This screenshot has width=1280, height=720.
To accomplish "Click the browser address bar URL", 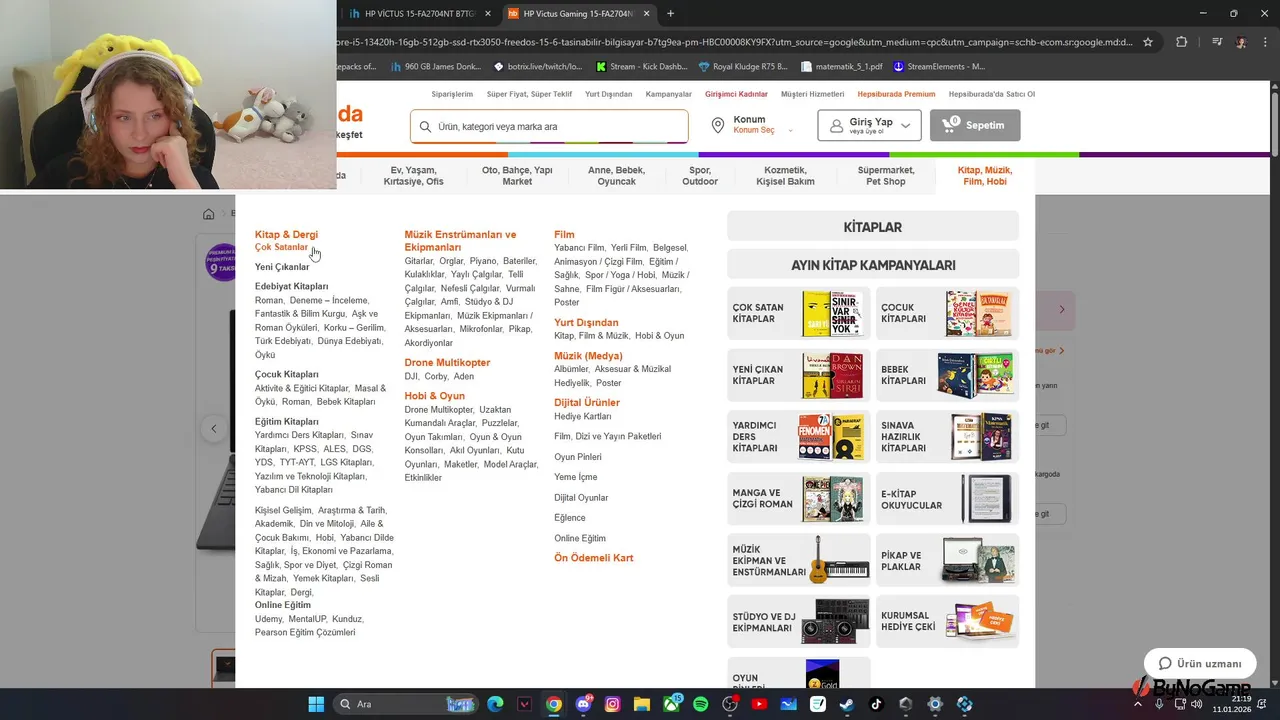I will tap(735, 42).
